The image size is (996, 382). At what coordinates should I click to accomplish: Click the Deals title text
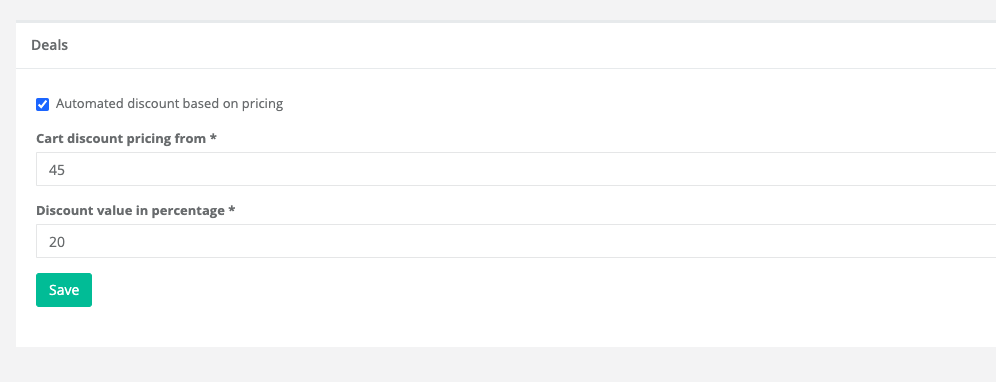tap(50, 45)
